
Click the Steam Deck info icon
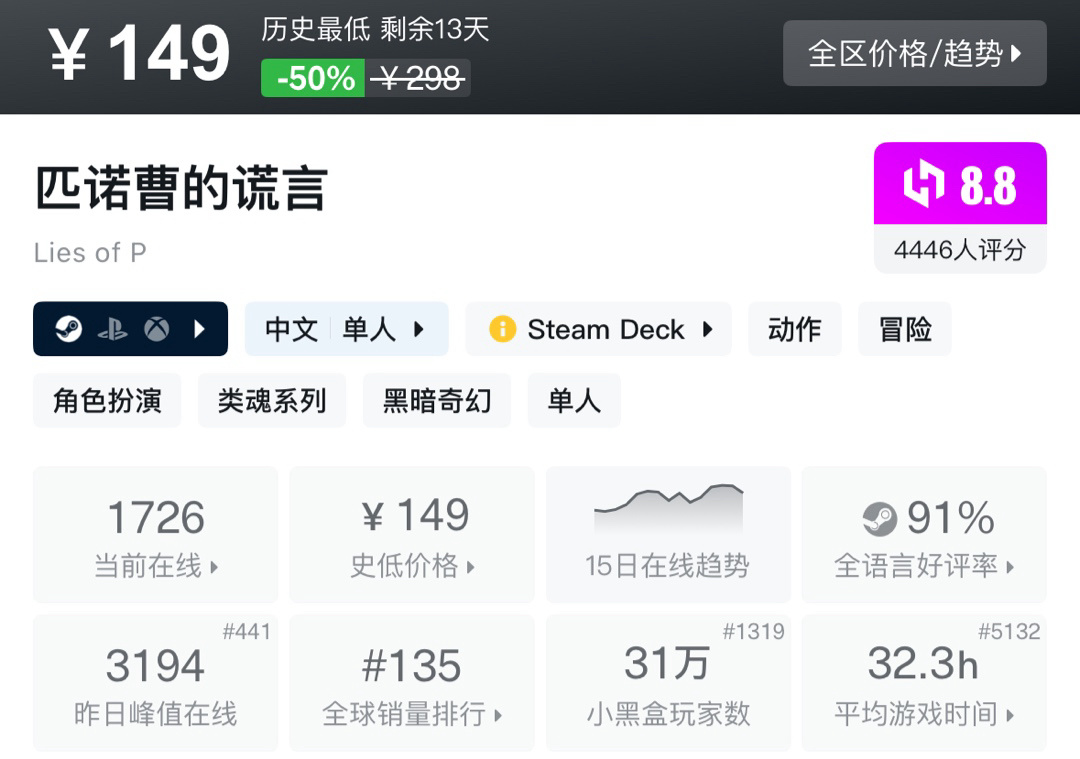502,329
